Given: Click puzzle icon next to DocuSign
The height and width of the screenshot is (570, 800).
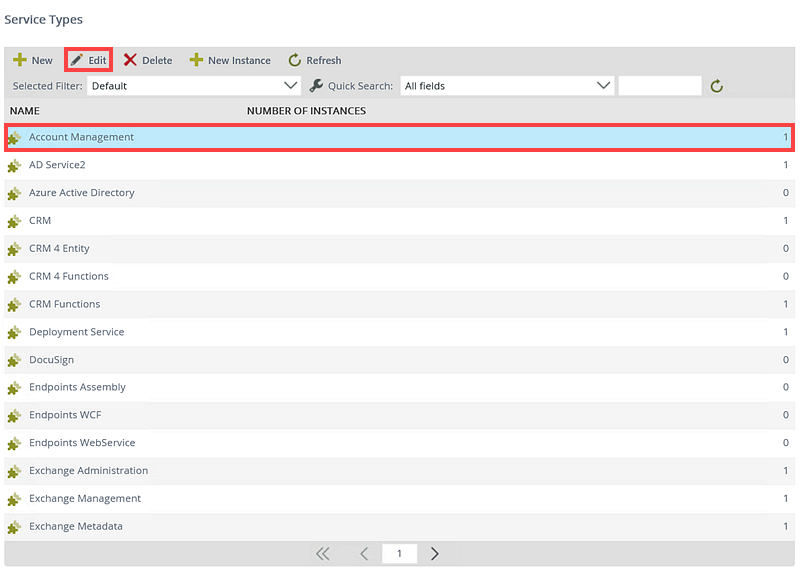Looking at the screenshot, I should [x=14, y=361].
